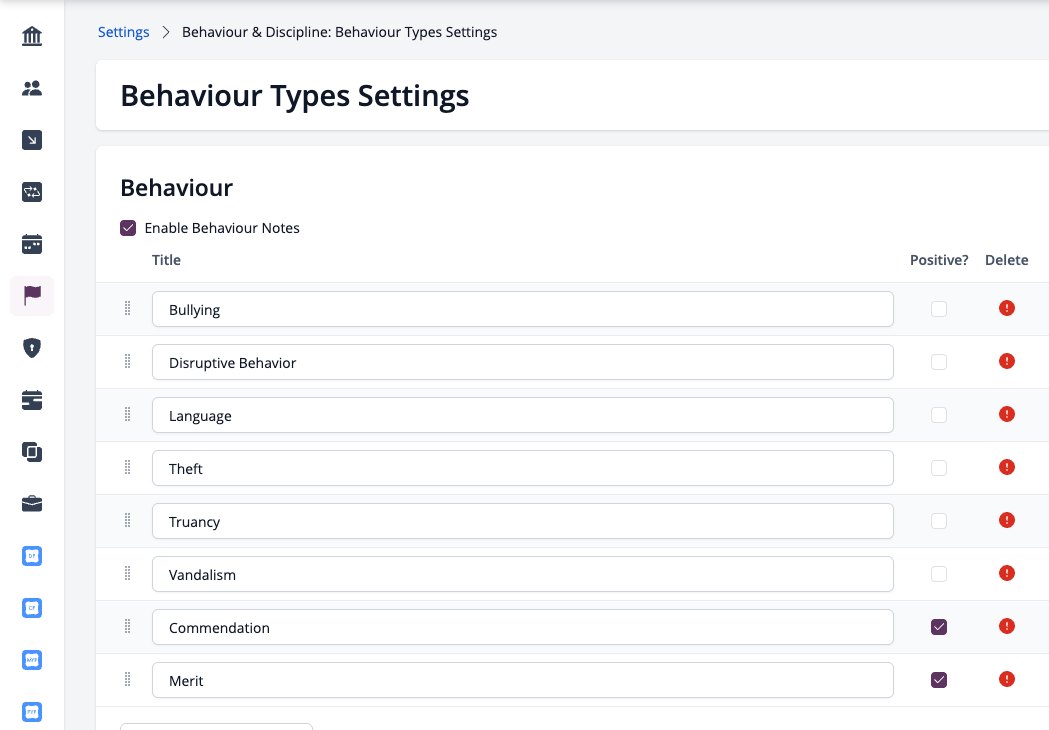Open the people group sidebar icon

32,88
